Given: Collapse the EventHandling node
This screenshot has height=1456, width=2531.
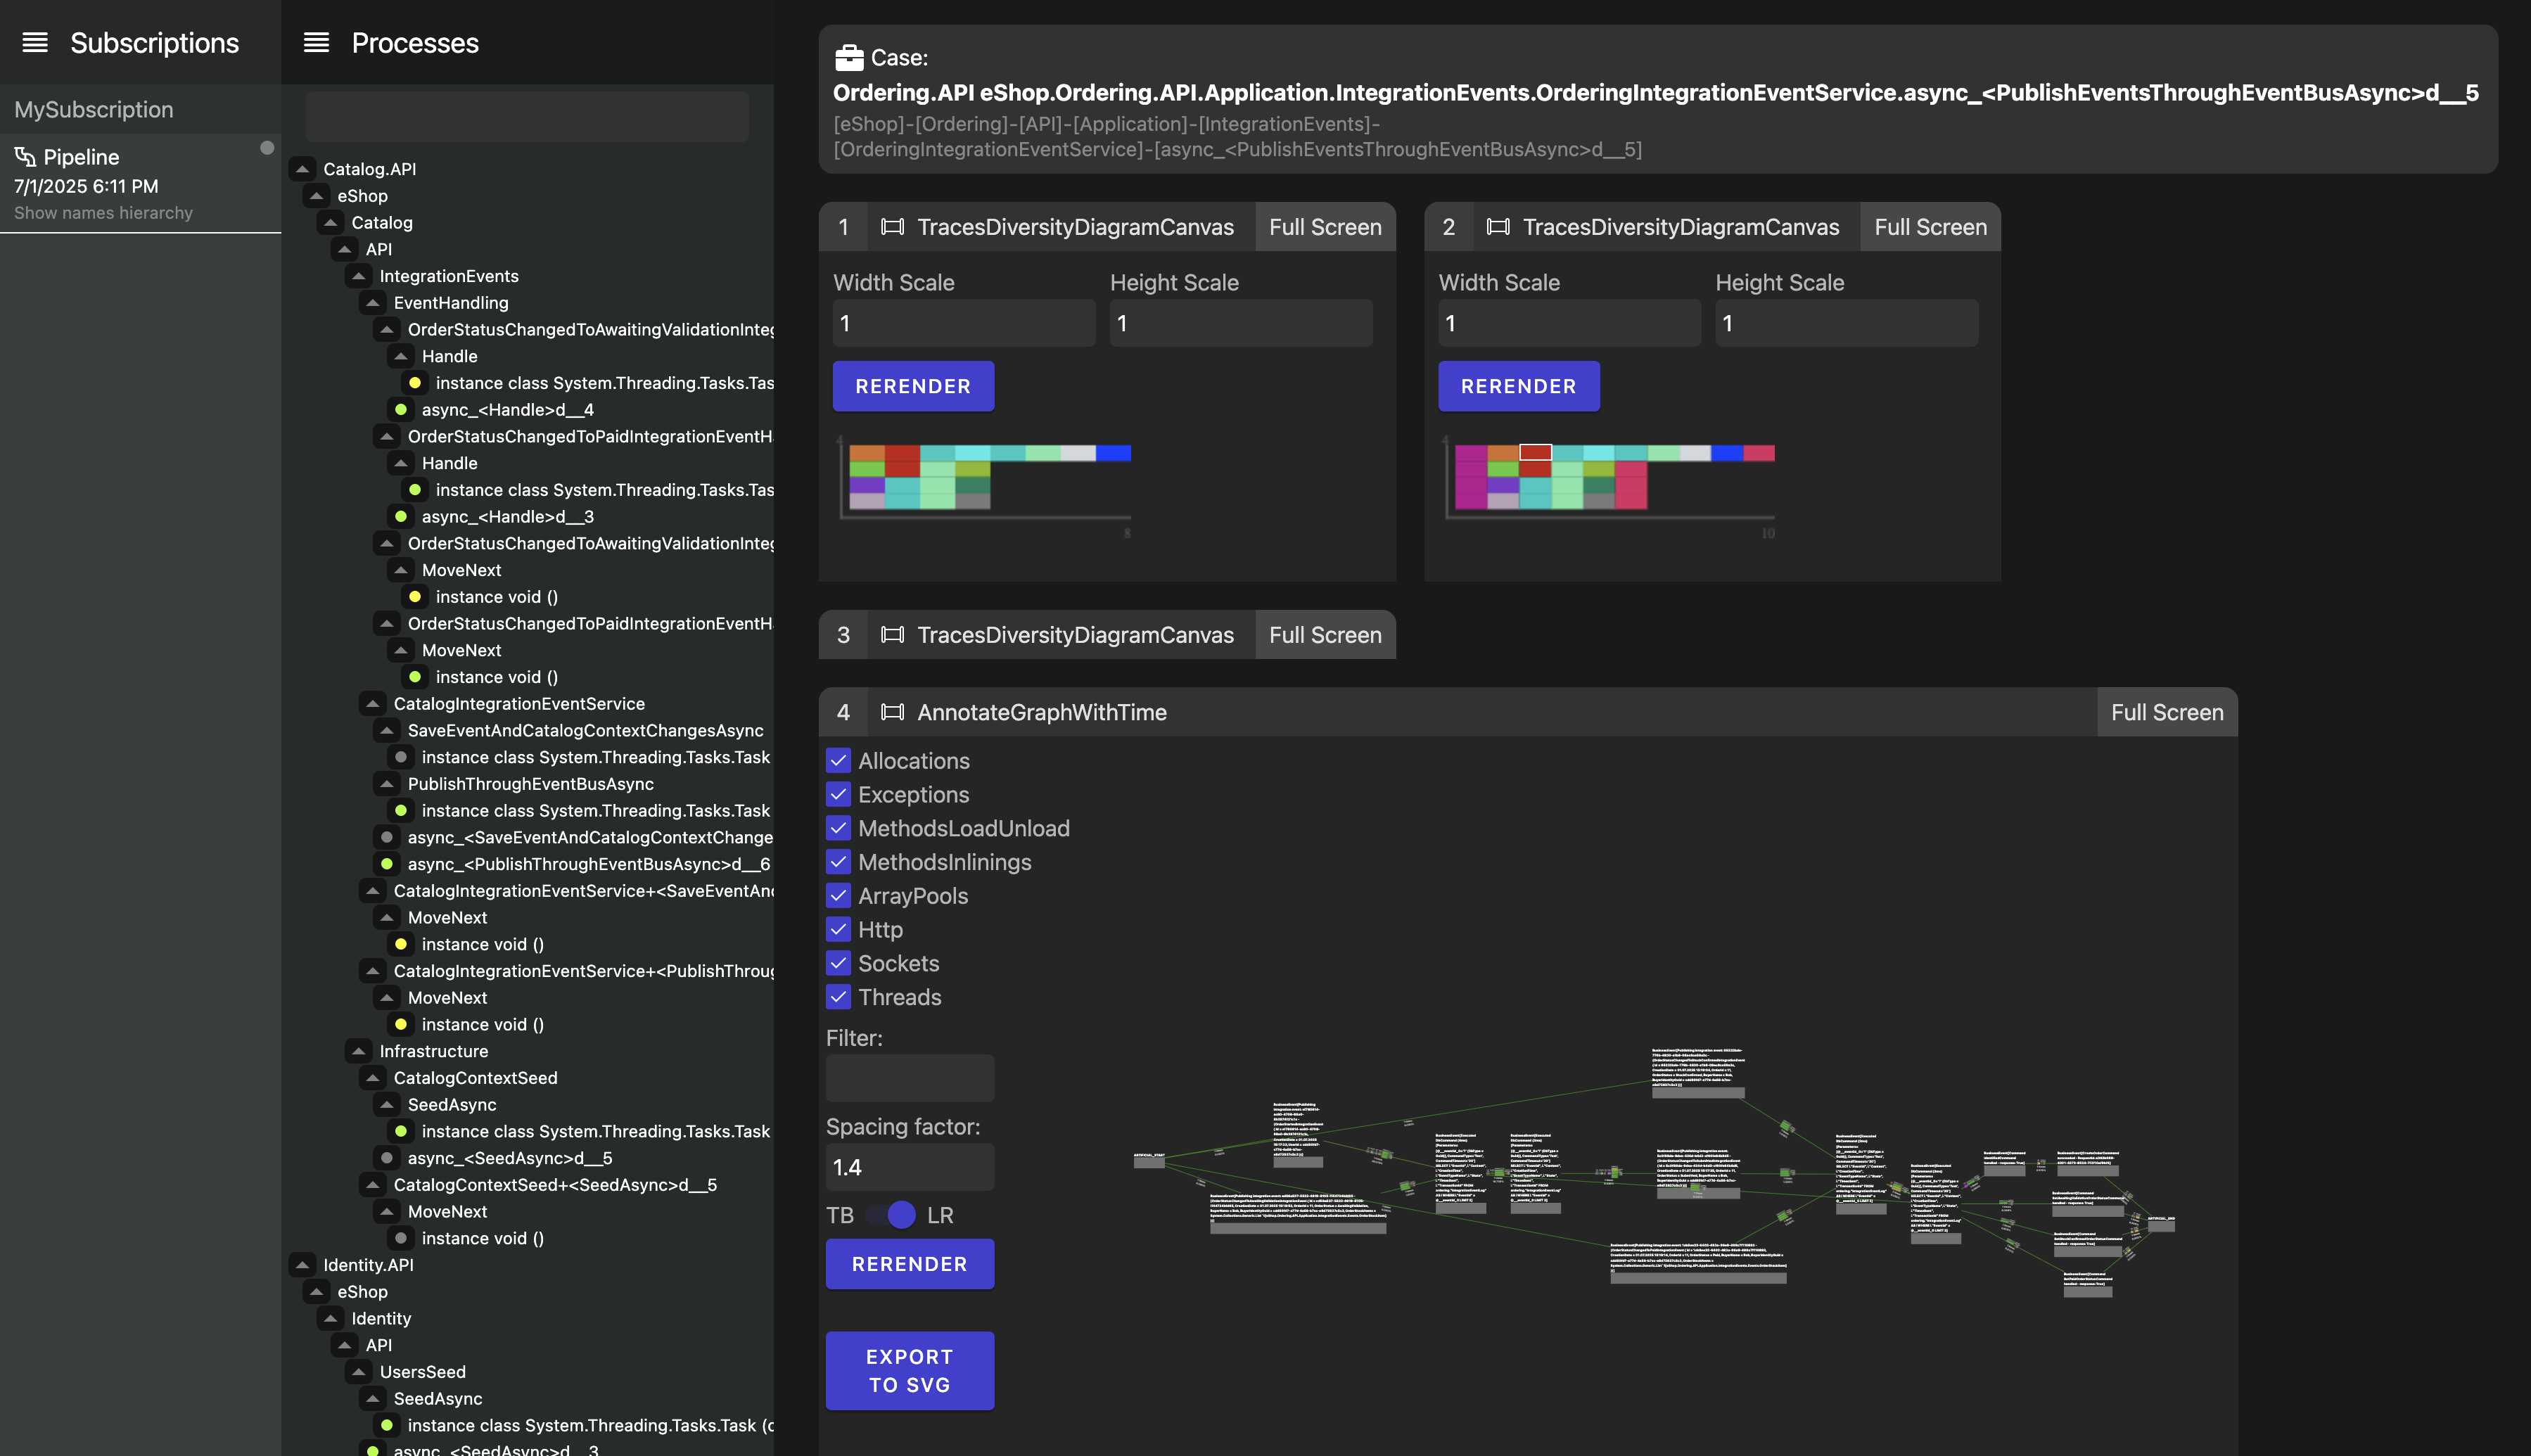Looking at the screenshot, I should click(x=373, y=303).
